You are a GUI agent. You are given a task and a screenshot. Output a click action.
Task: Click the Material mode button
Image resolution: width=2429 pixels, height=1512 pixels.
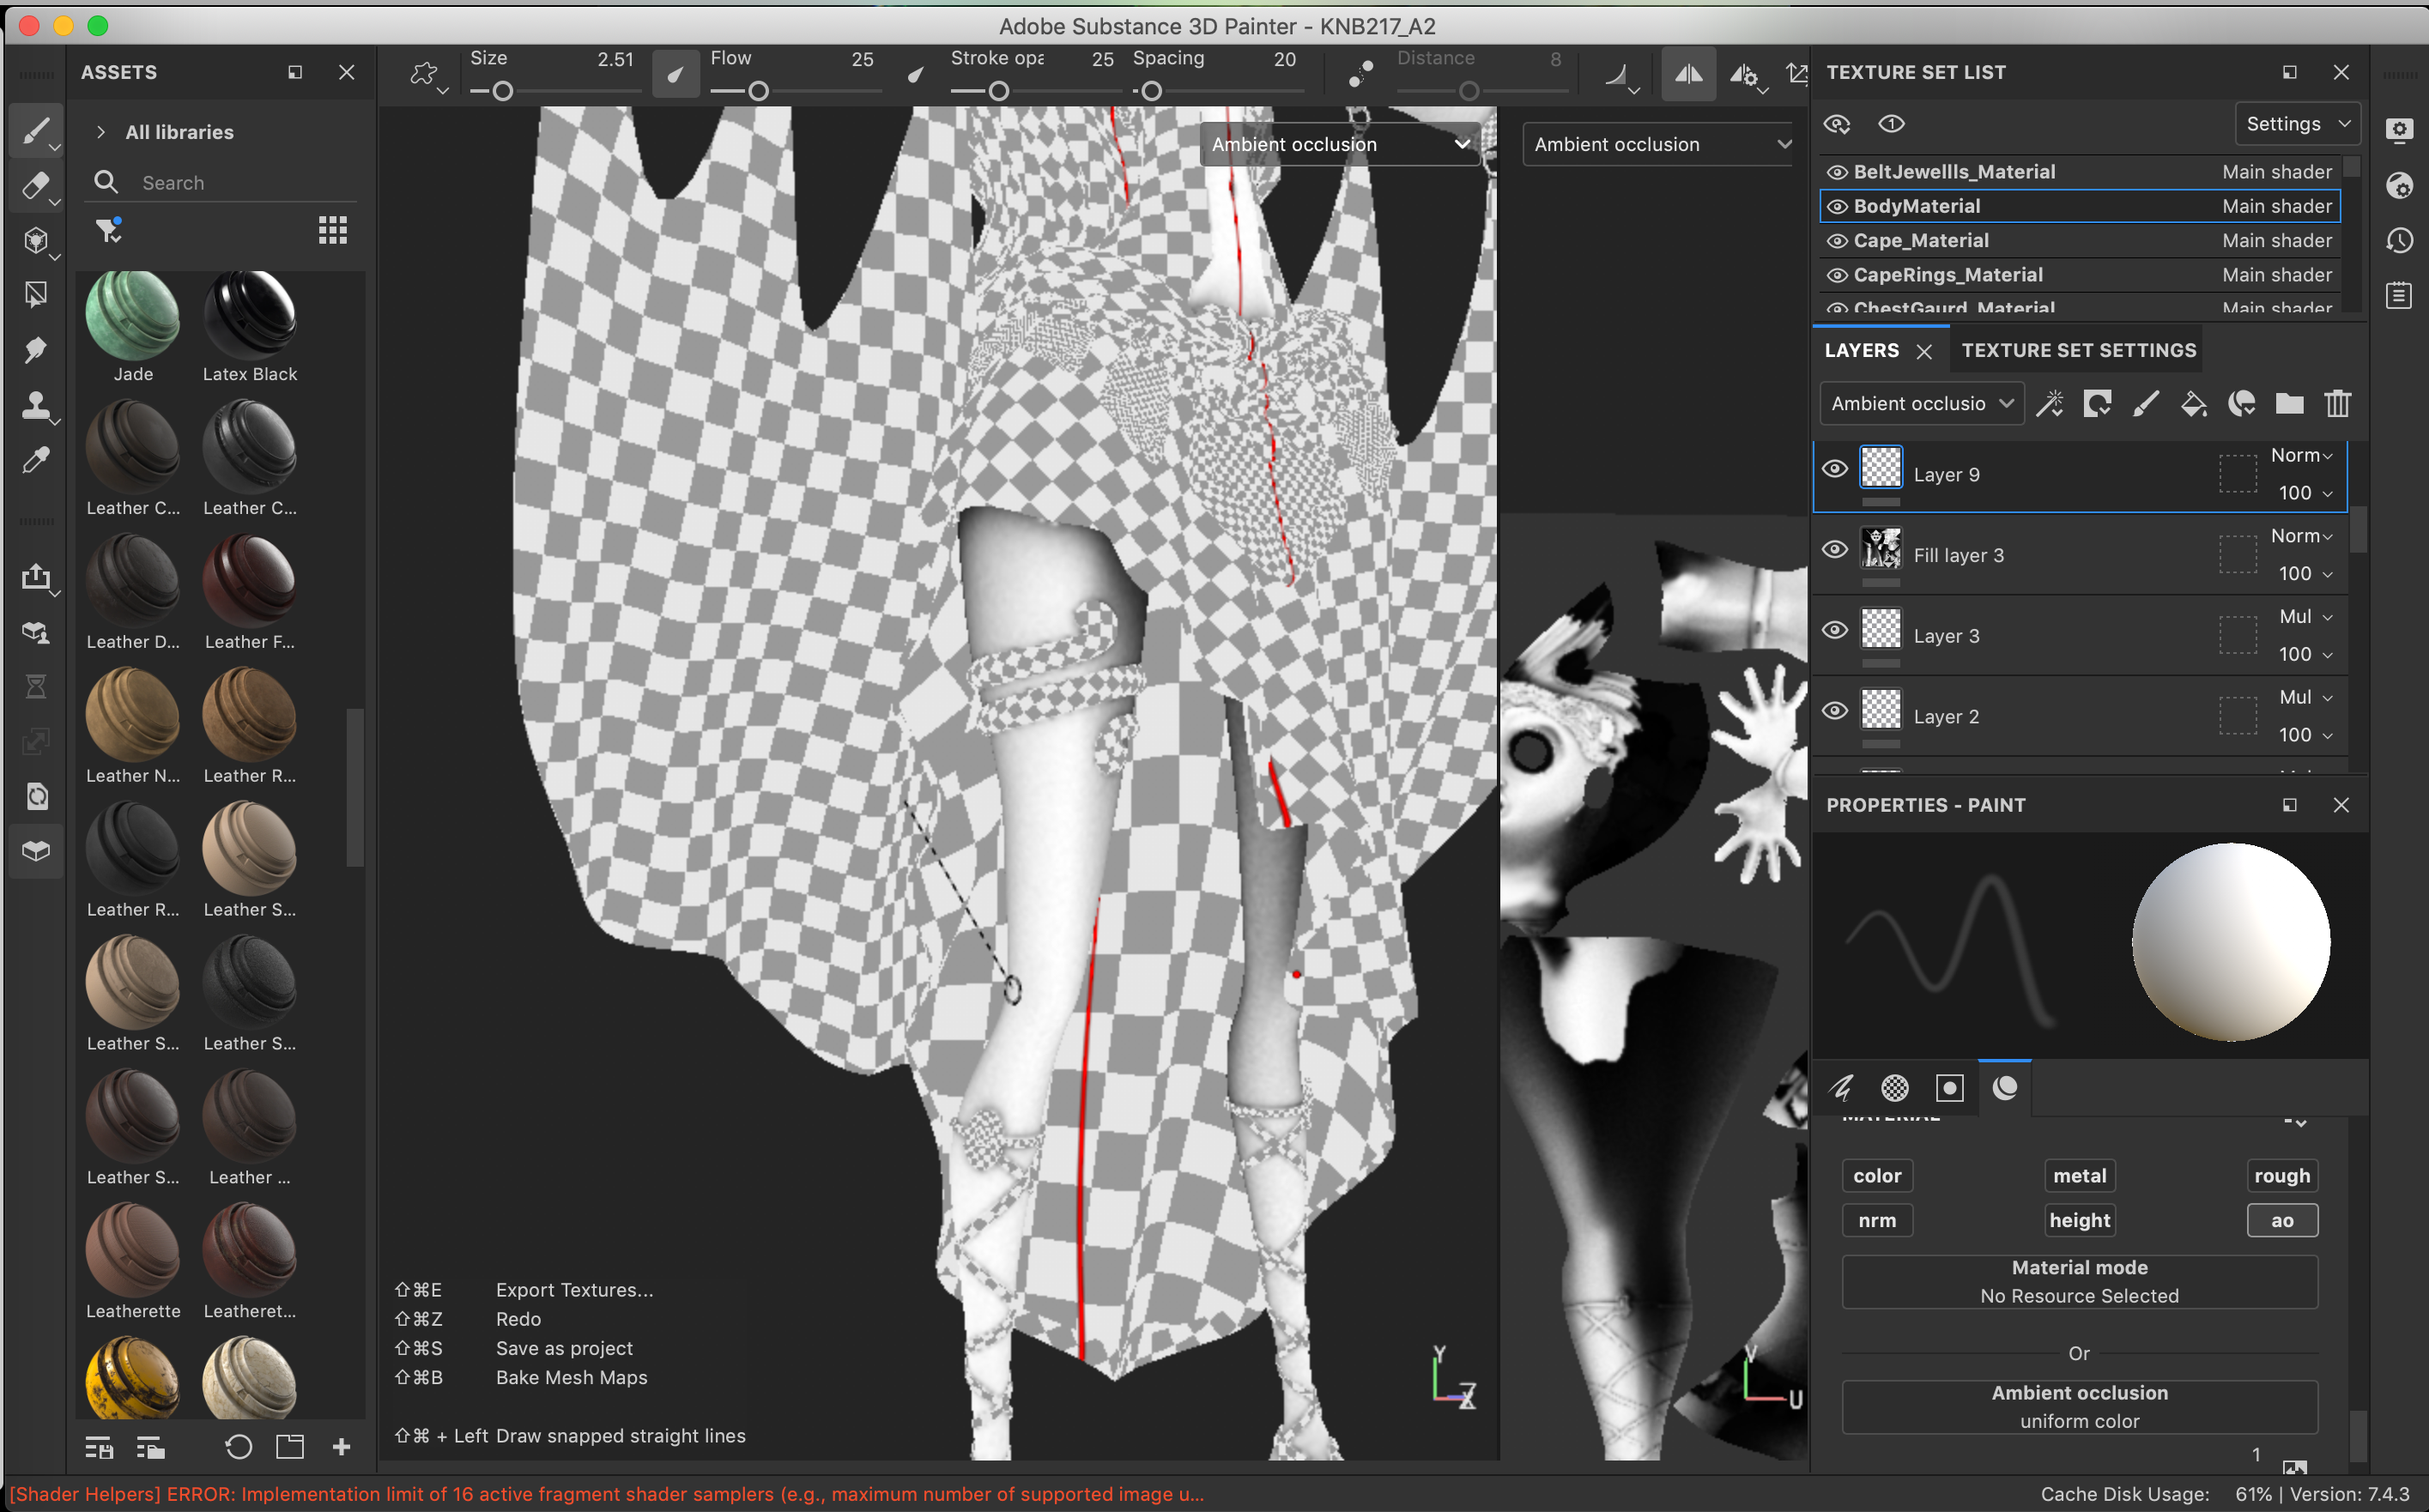click(x=2079, y=1281)
